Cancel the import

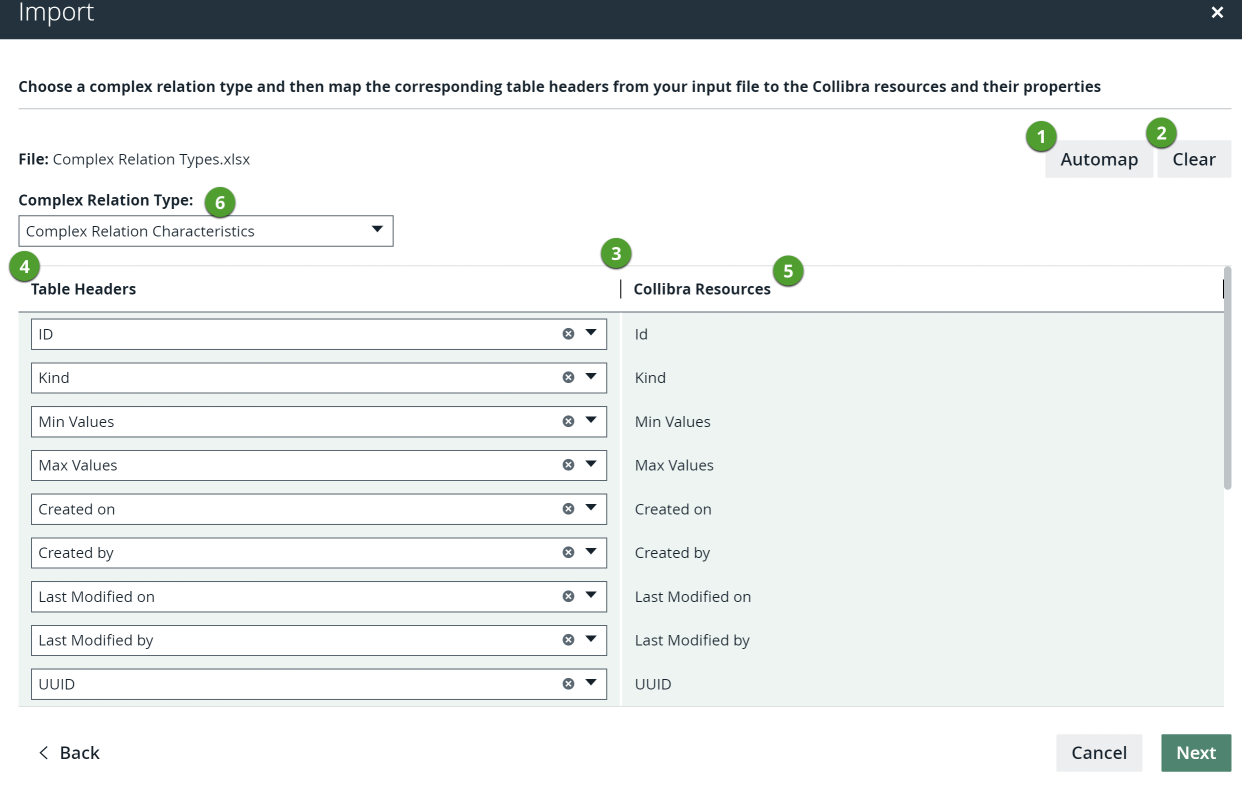[x=1098, y=753]
